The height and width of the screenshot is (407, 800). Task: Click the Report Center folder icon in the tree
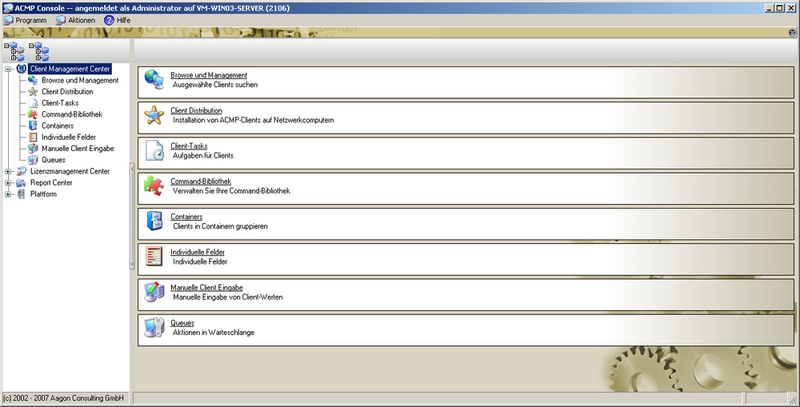click(x=21, y=183)
